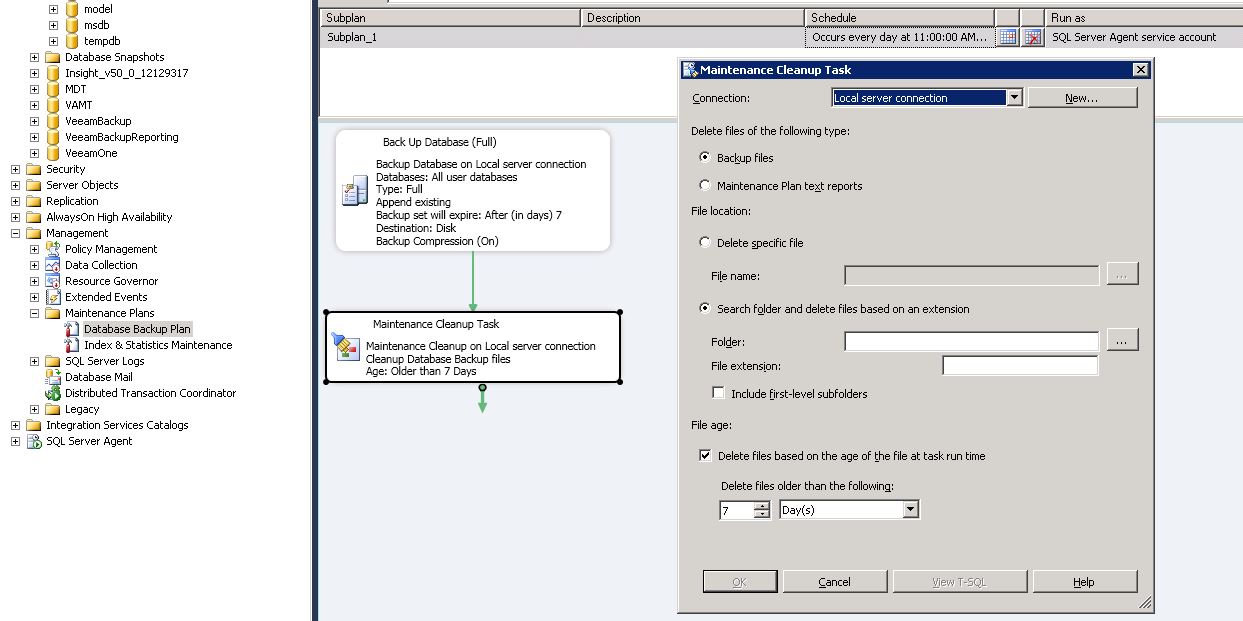Expand the AlwaysOn High Availability node

15,217
